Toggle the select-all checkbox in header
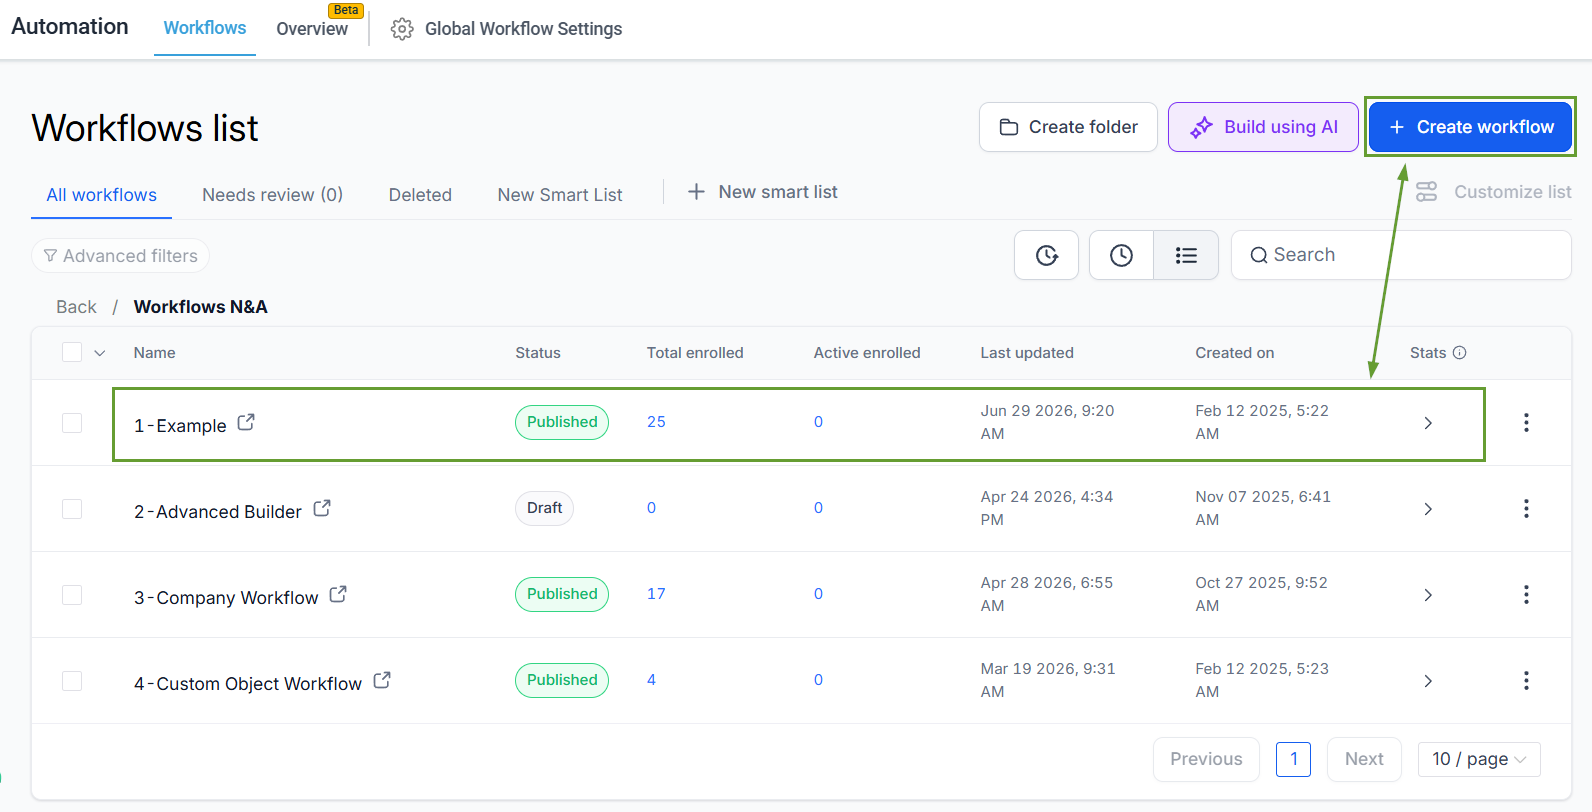 click(72, 352)
